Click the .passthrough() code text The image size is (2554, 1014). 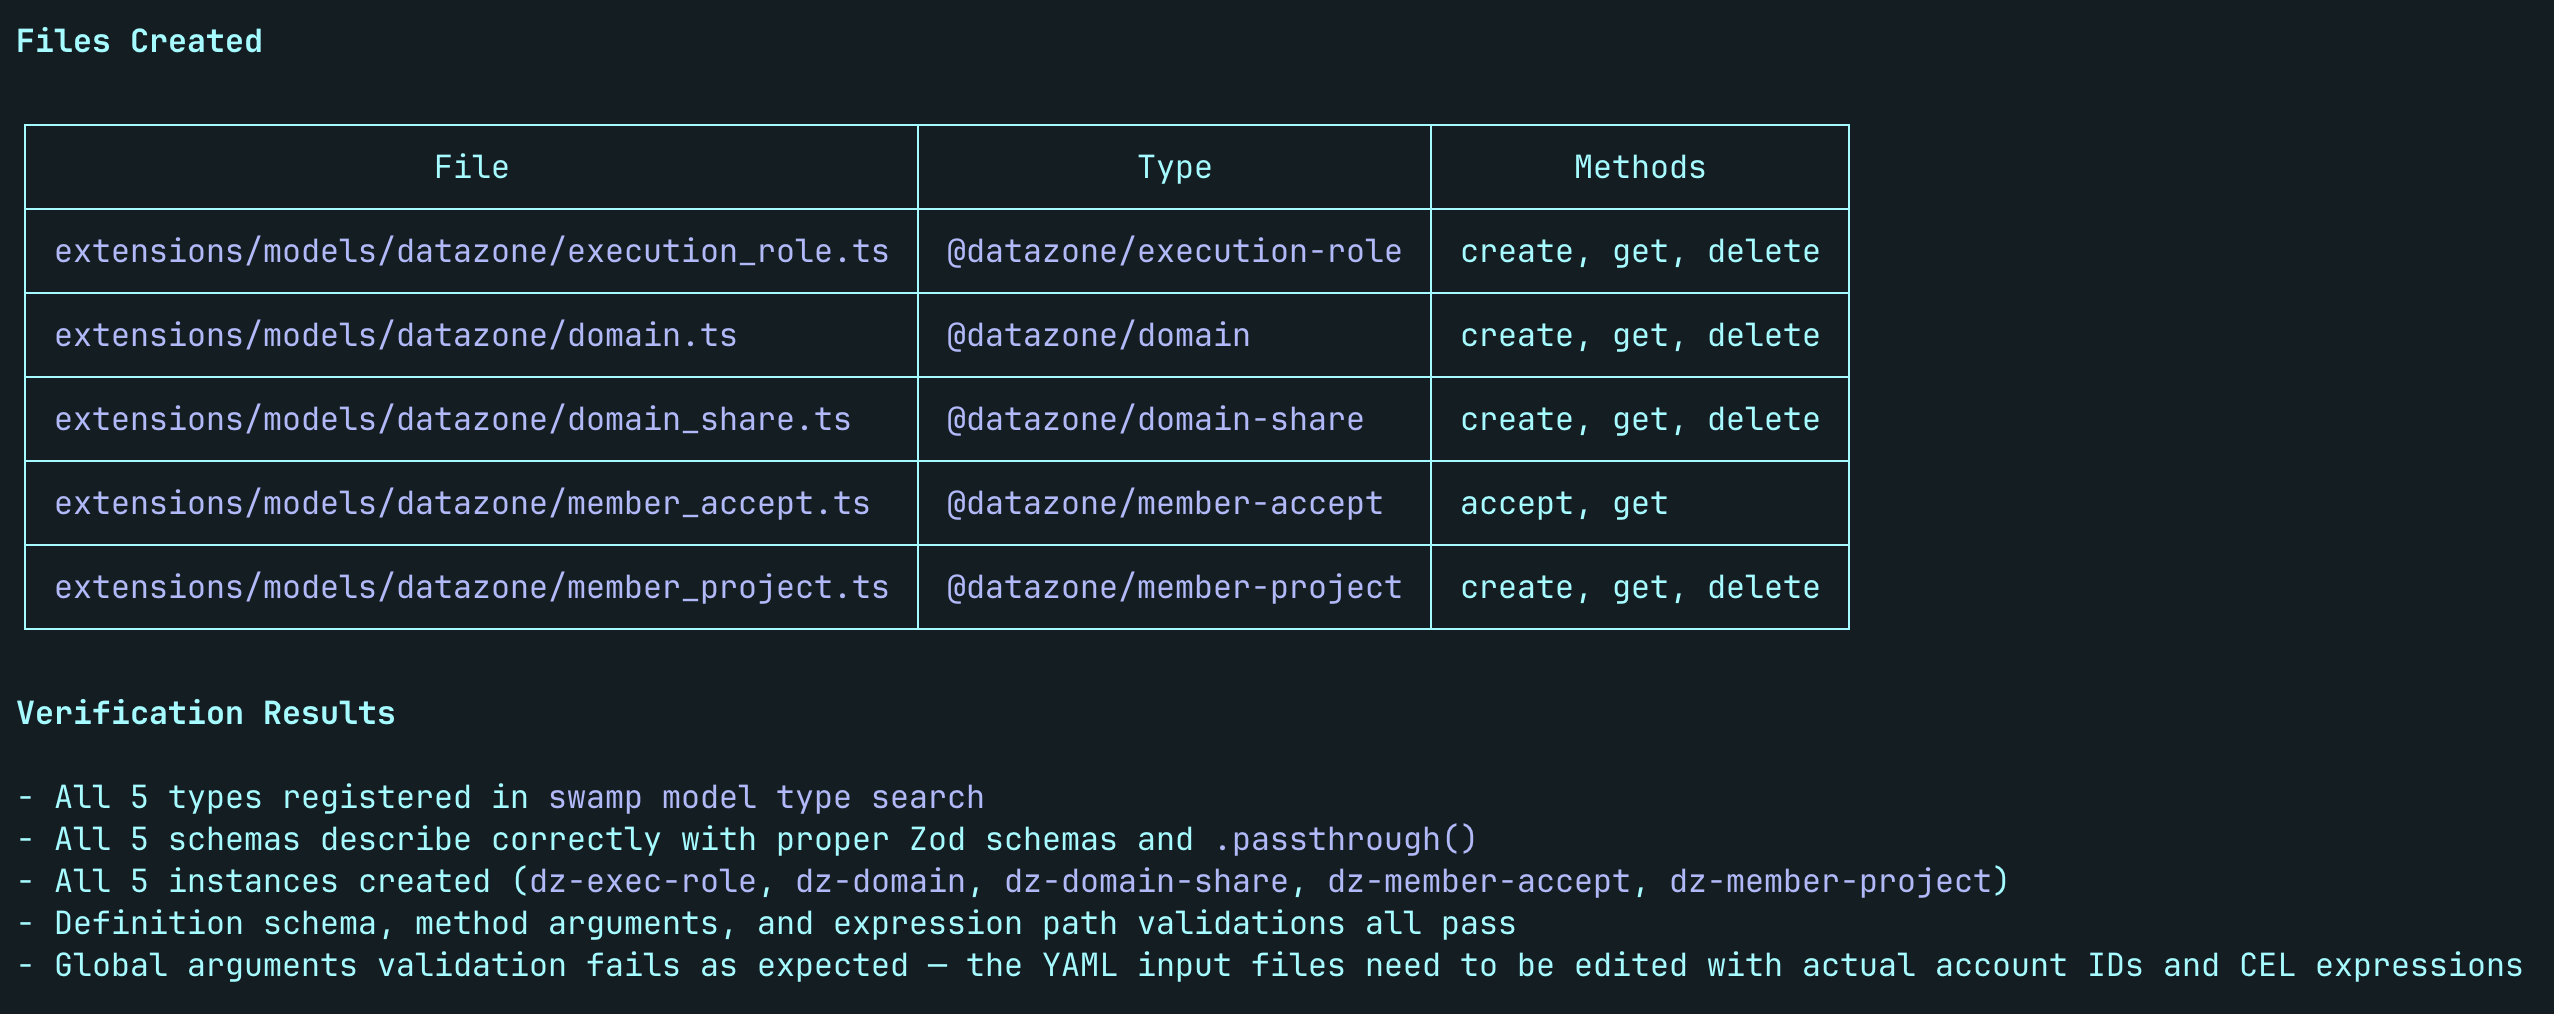pyautogui.click(x=1345, y=839)
